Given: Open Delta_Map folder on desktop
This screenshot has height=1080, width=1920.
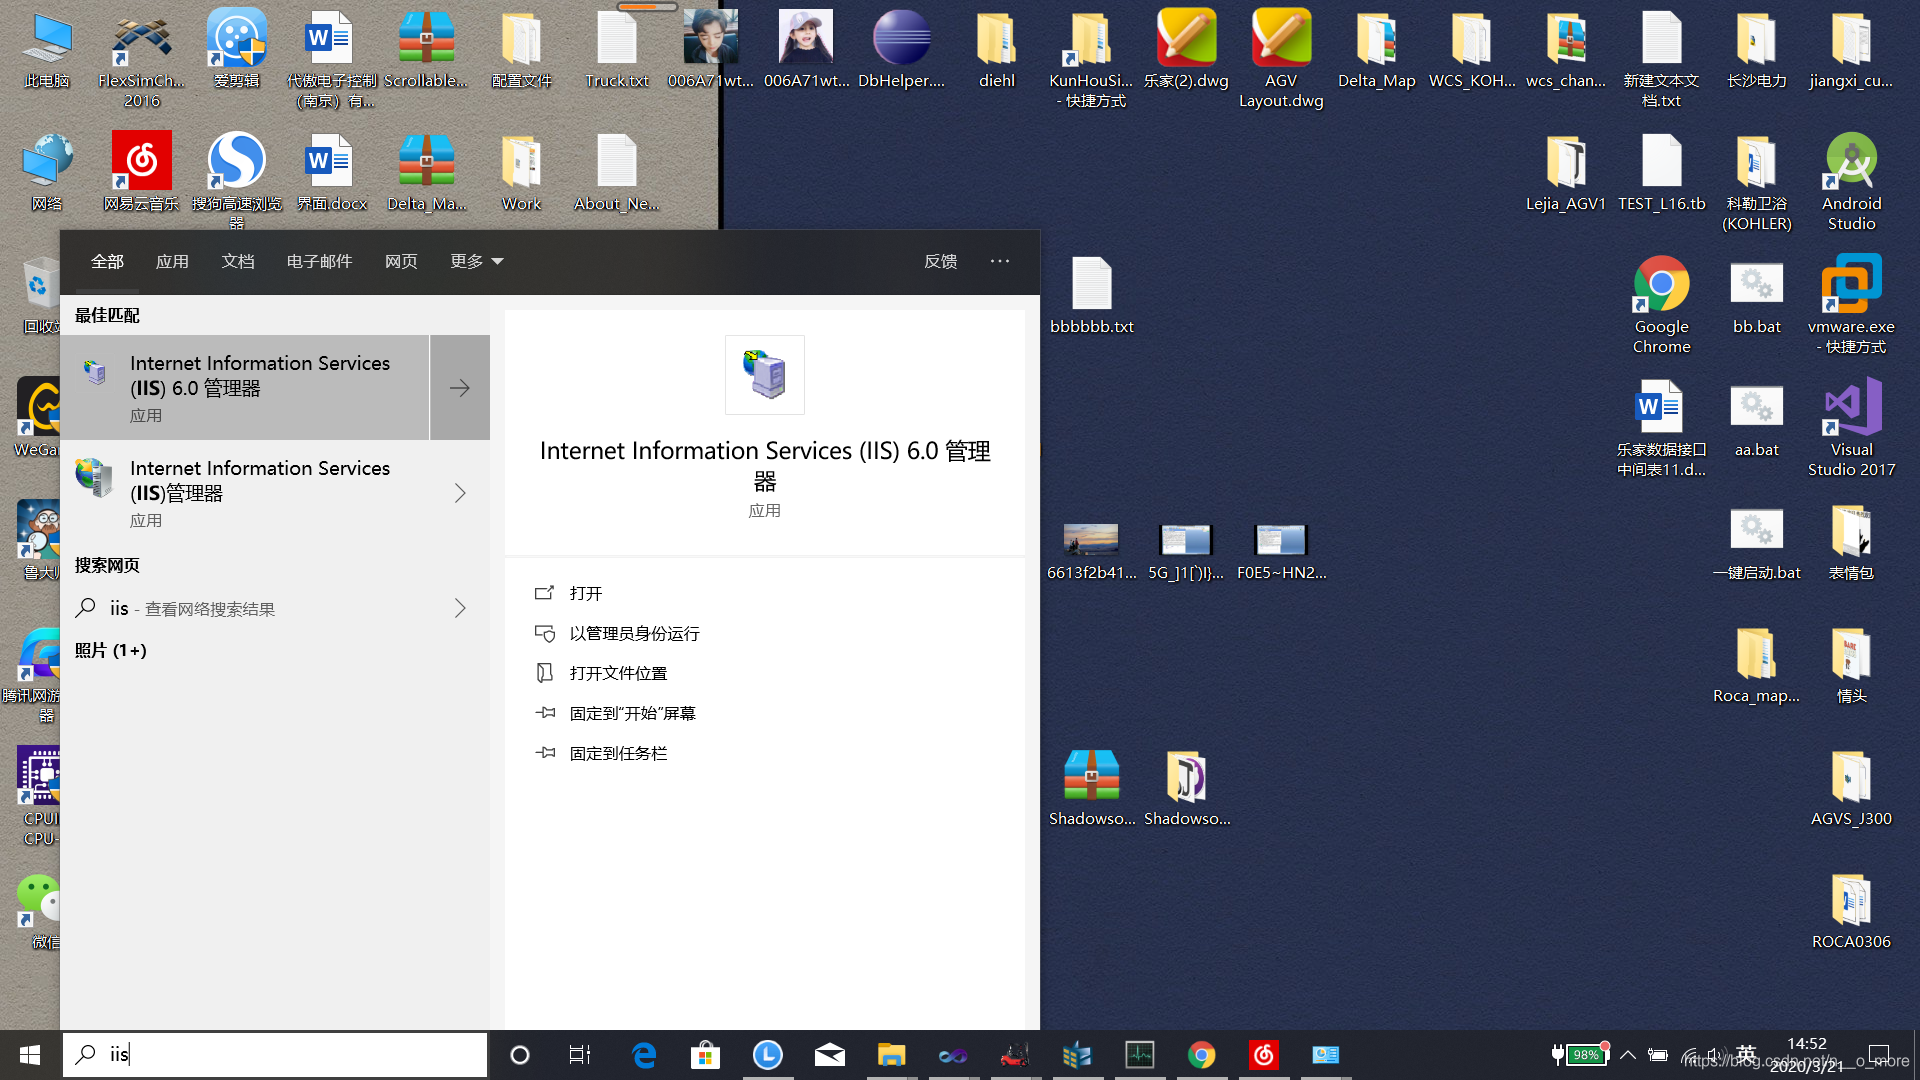Looking at the screenshot, I should 1376,49.
